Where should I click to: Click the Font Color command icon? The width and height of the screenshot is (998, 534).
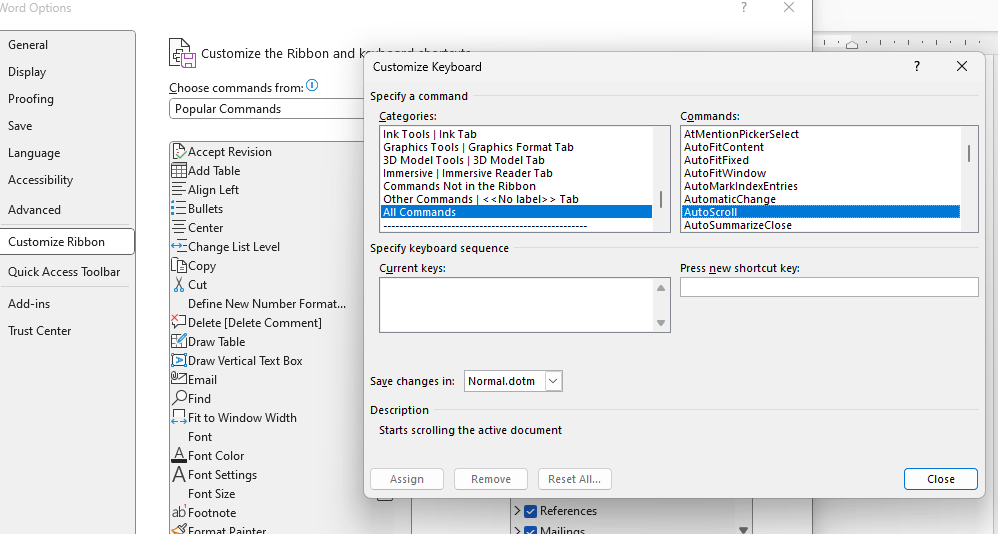click(x=179, y=455)
